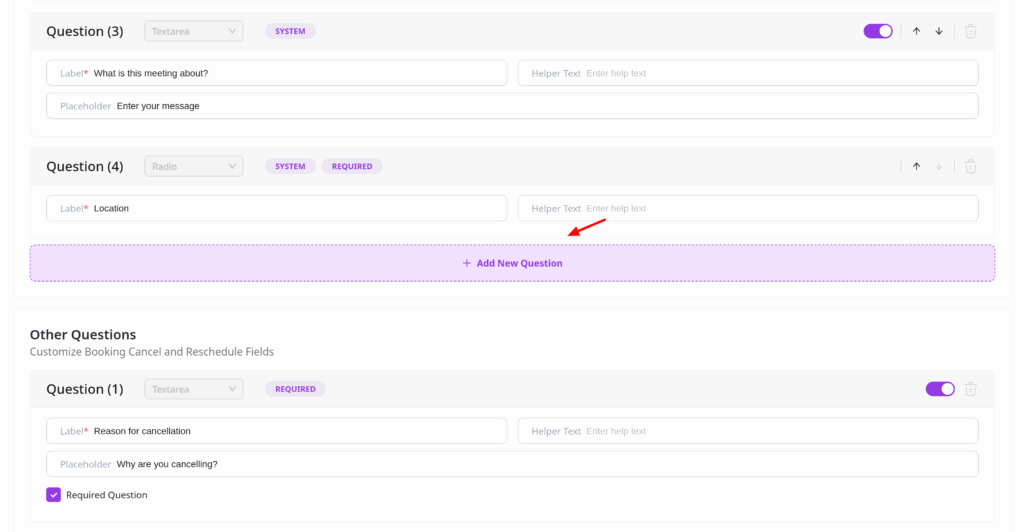Click the trash icon for Question (4)
Image resolution: width=1024 pixels, height=532 pixels.
(970, 166)
